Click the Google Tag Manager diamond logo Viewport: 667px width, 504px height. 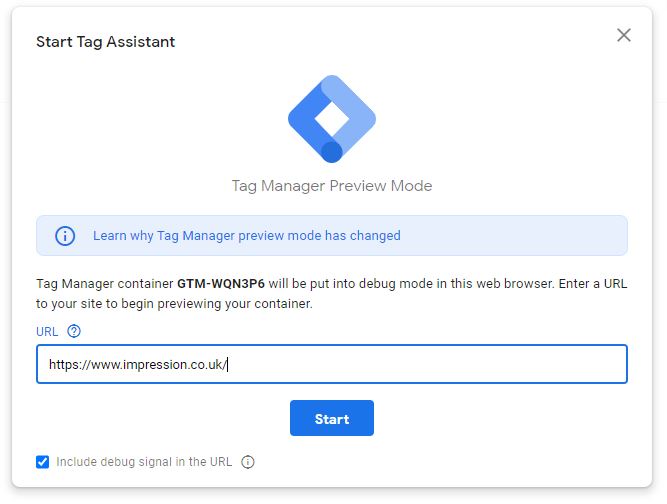click(x=332, y=119)
